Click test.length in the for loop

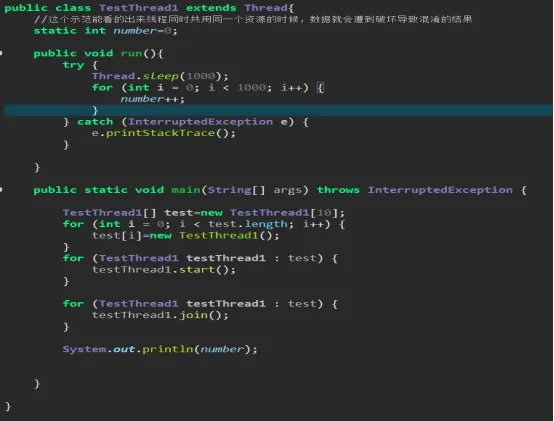(247, 224)
